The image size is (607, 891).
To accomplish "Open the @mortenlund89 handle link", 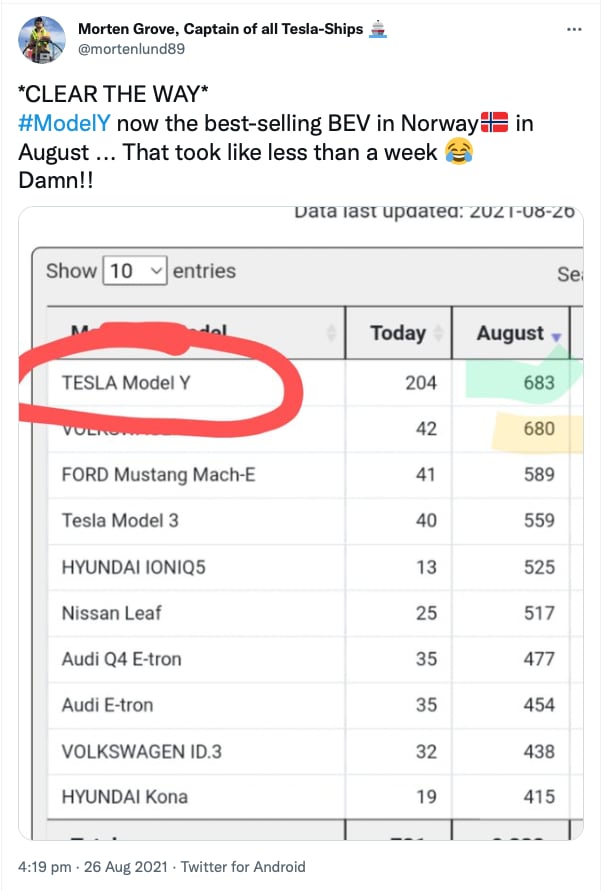I will pos(131,49).
